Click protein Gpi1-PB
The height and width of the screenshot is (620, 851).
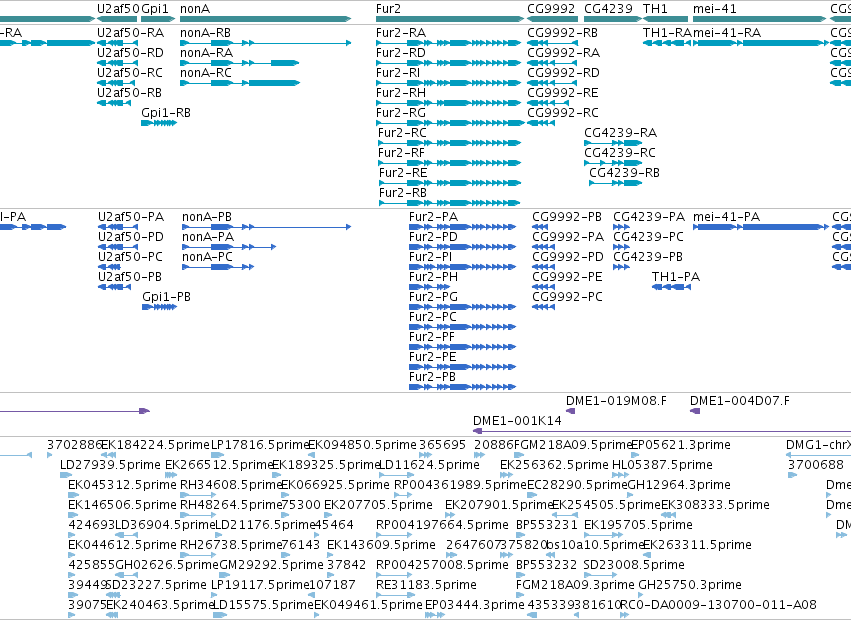pos(160,307)
